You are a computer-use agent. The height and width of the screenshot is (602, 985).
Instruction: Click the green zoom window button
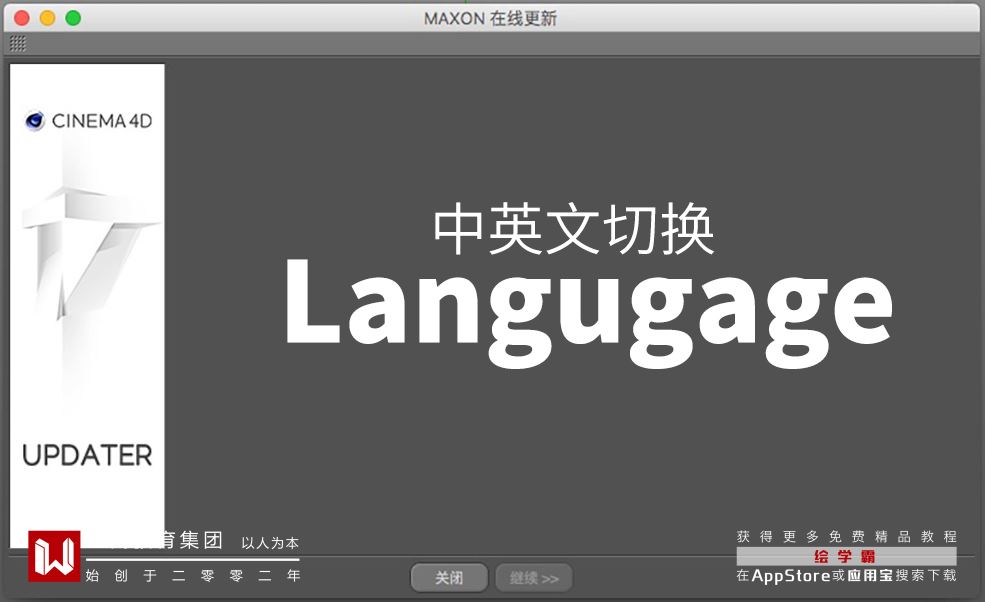[x=73, y=18]
